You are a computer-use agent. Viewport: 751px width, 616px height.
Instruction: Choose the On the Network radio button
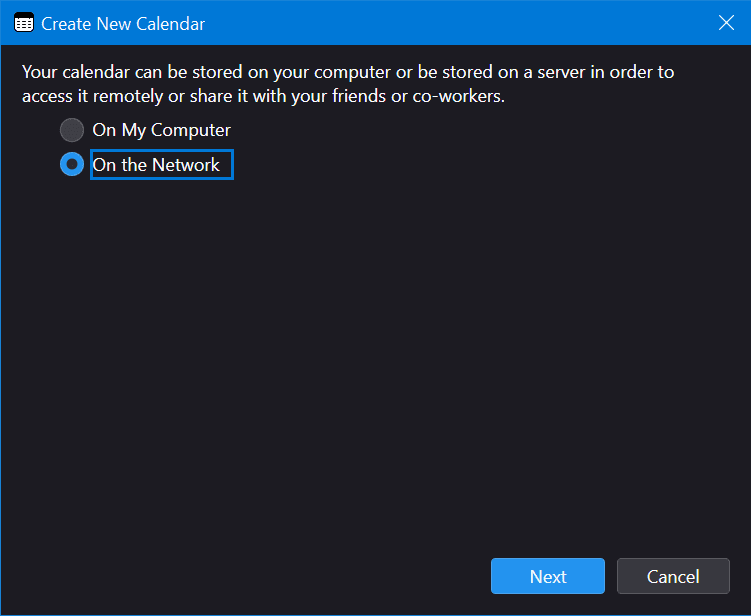(x=72, y=165)
